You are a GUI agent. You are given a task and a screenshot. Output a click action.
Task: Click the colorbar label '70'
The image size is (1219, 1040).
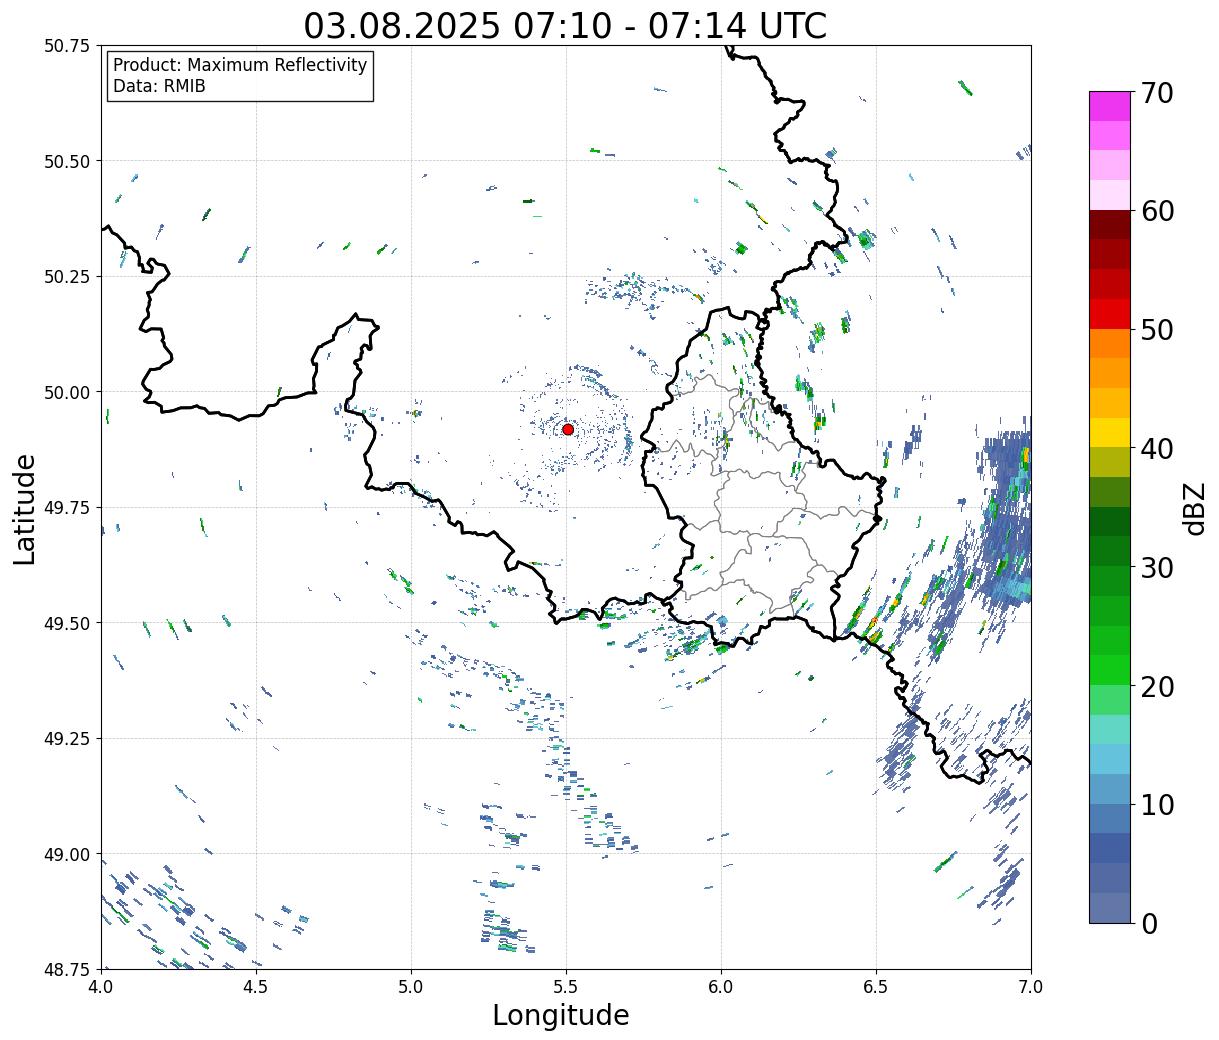click(x=1157, y=93)
